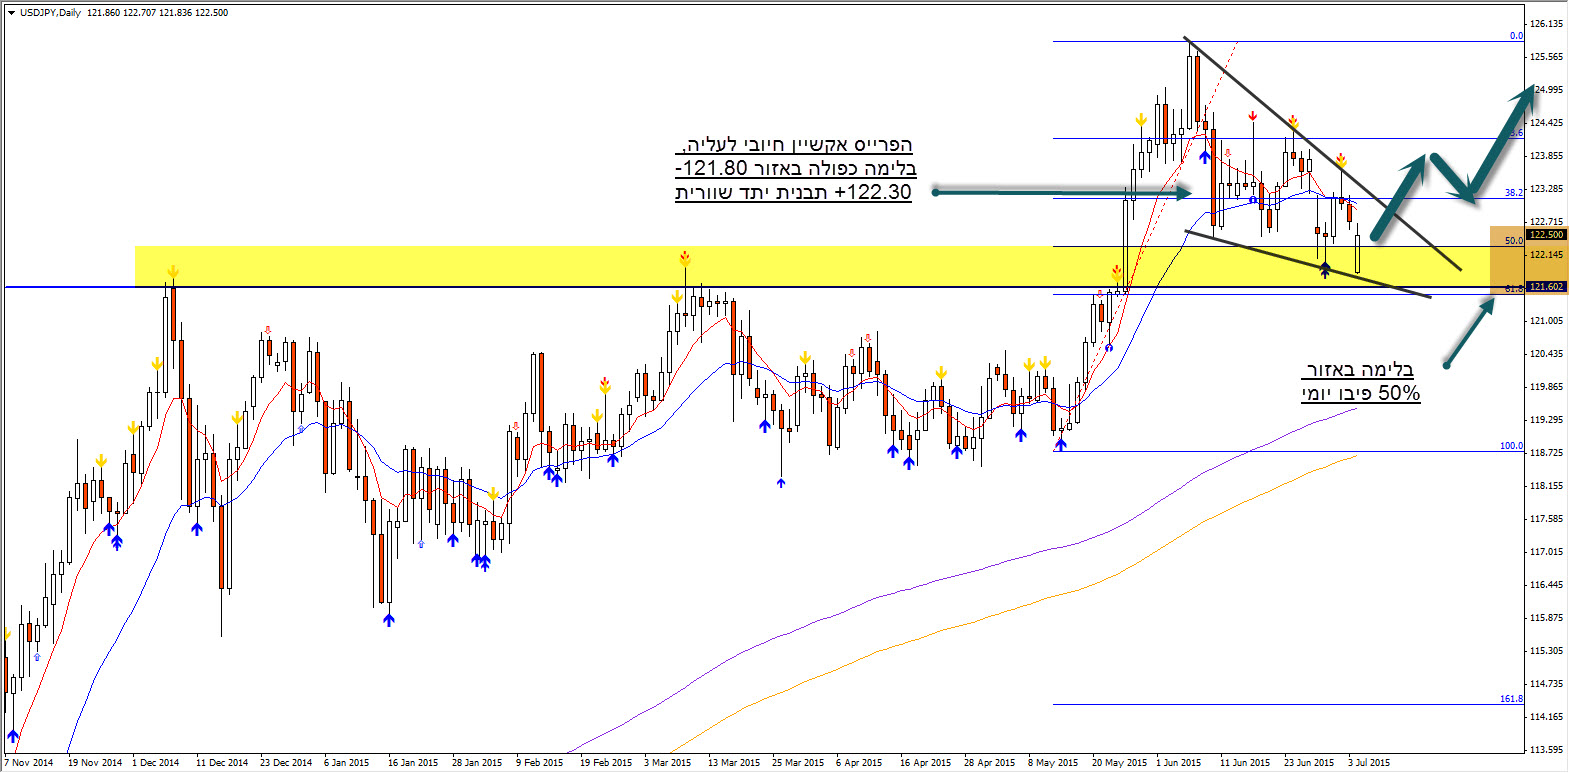Click the 123.855 price axis label
The width and height of the screenshot is (1569, 773).
click(1546, 155)
